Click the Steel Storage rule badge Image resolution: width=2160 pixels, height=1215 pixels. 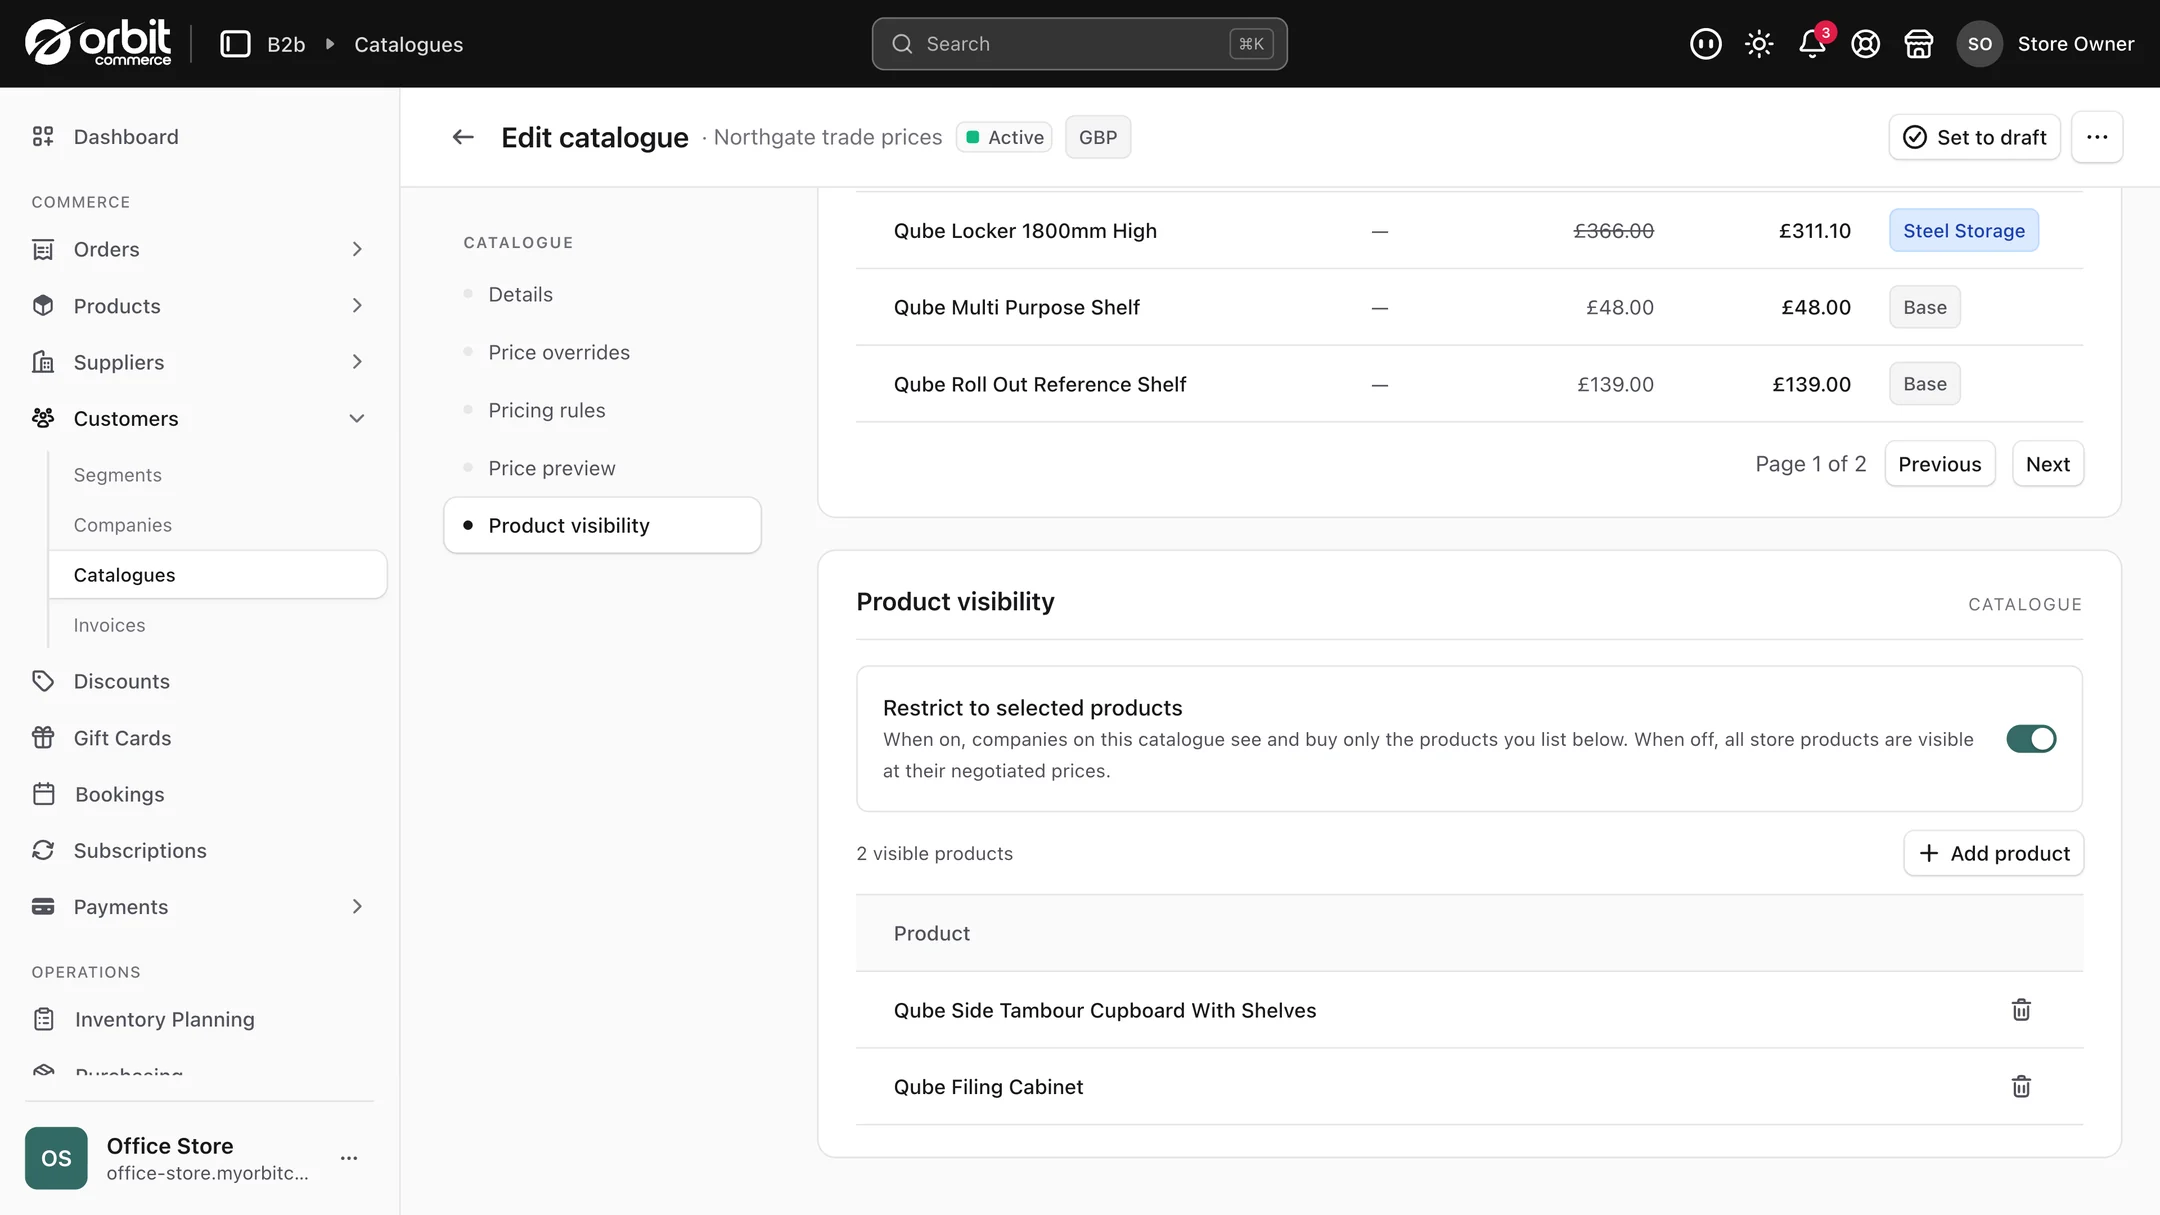[x=1963, y=231]
